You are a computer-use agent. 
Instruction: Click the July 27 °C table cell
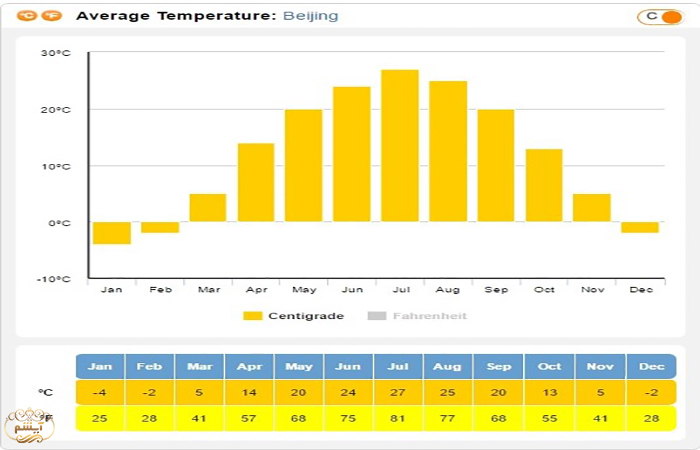tap(399, 392)
